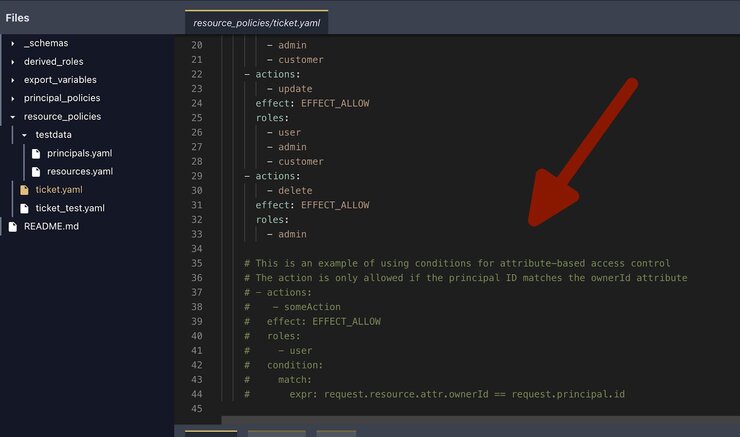Screen dimensions: 740x437
Task: Click the Files panel heading
Action: (x=17, y=18)
